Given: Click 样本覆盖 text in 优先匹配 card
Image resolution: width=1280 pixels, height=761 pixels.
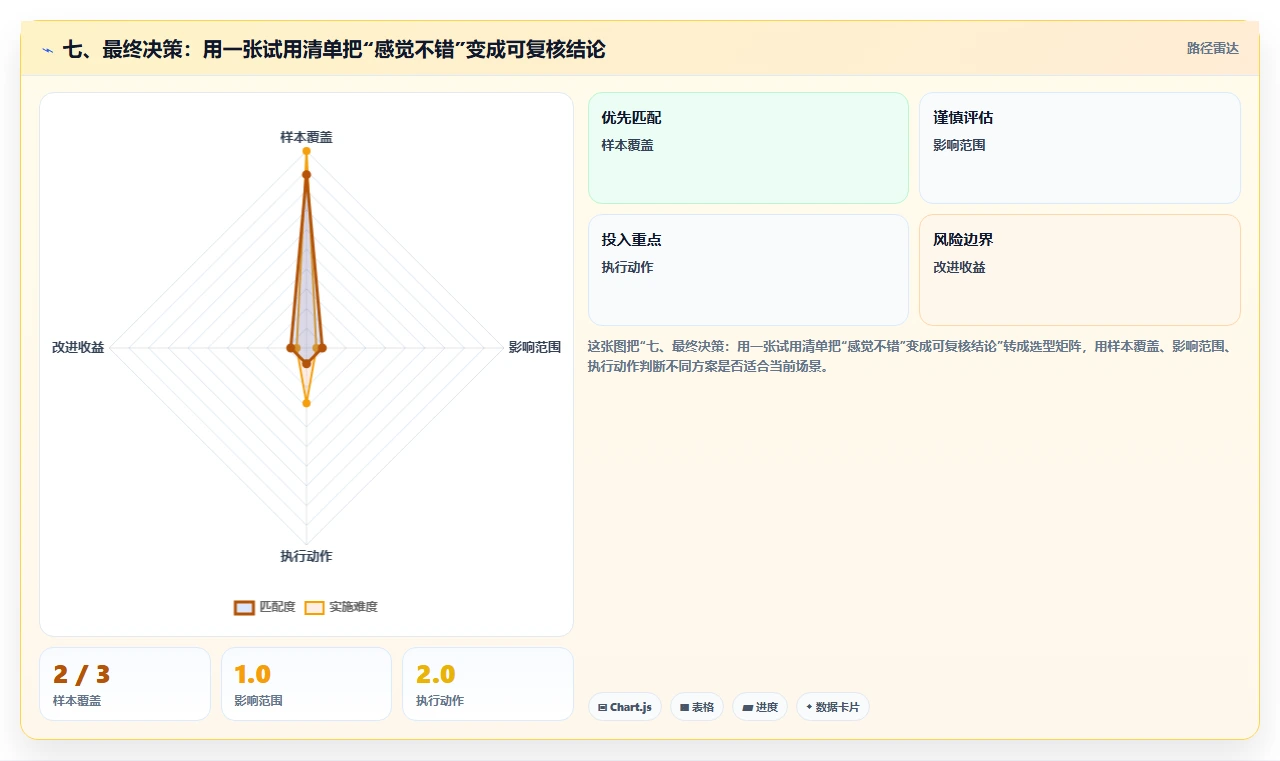Looking at the screenshot, I should point(627,145).
